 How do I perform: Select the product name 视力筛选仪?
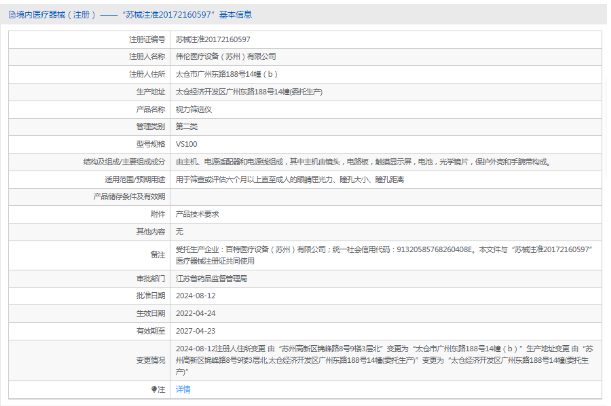click(x=194, y=109)
